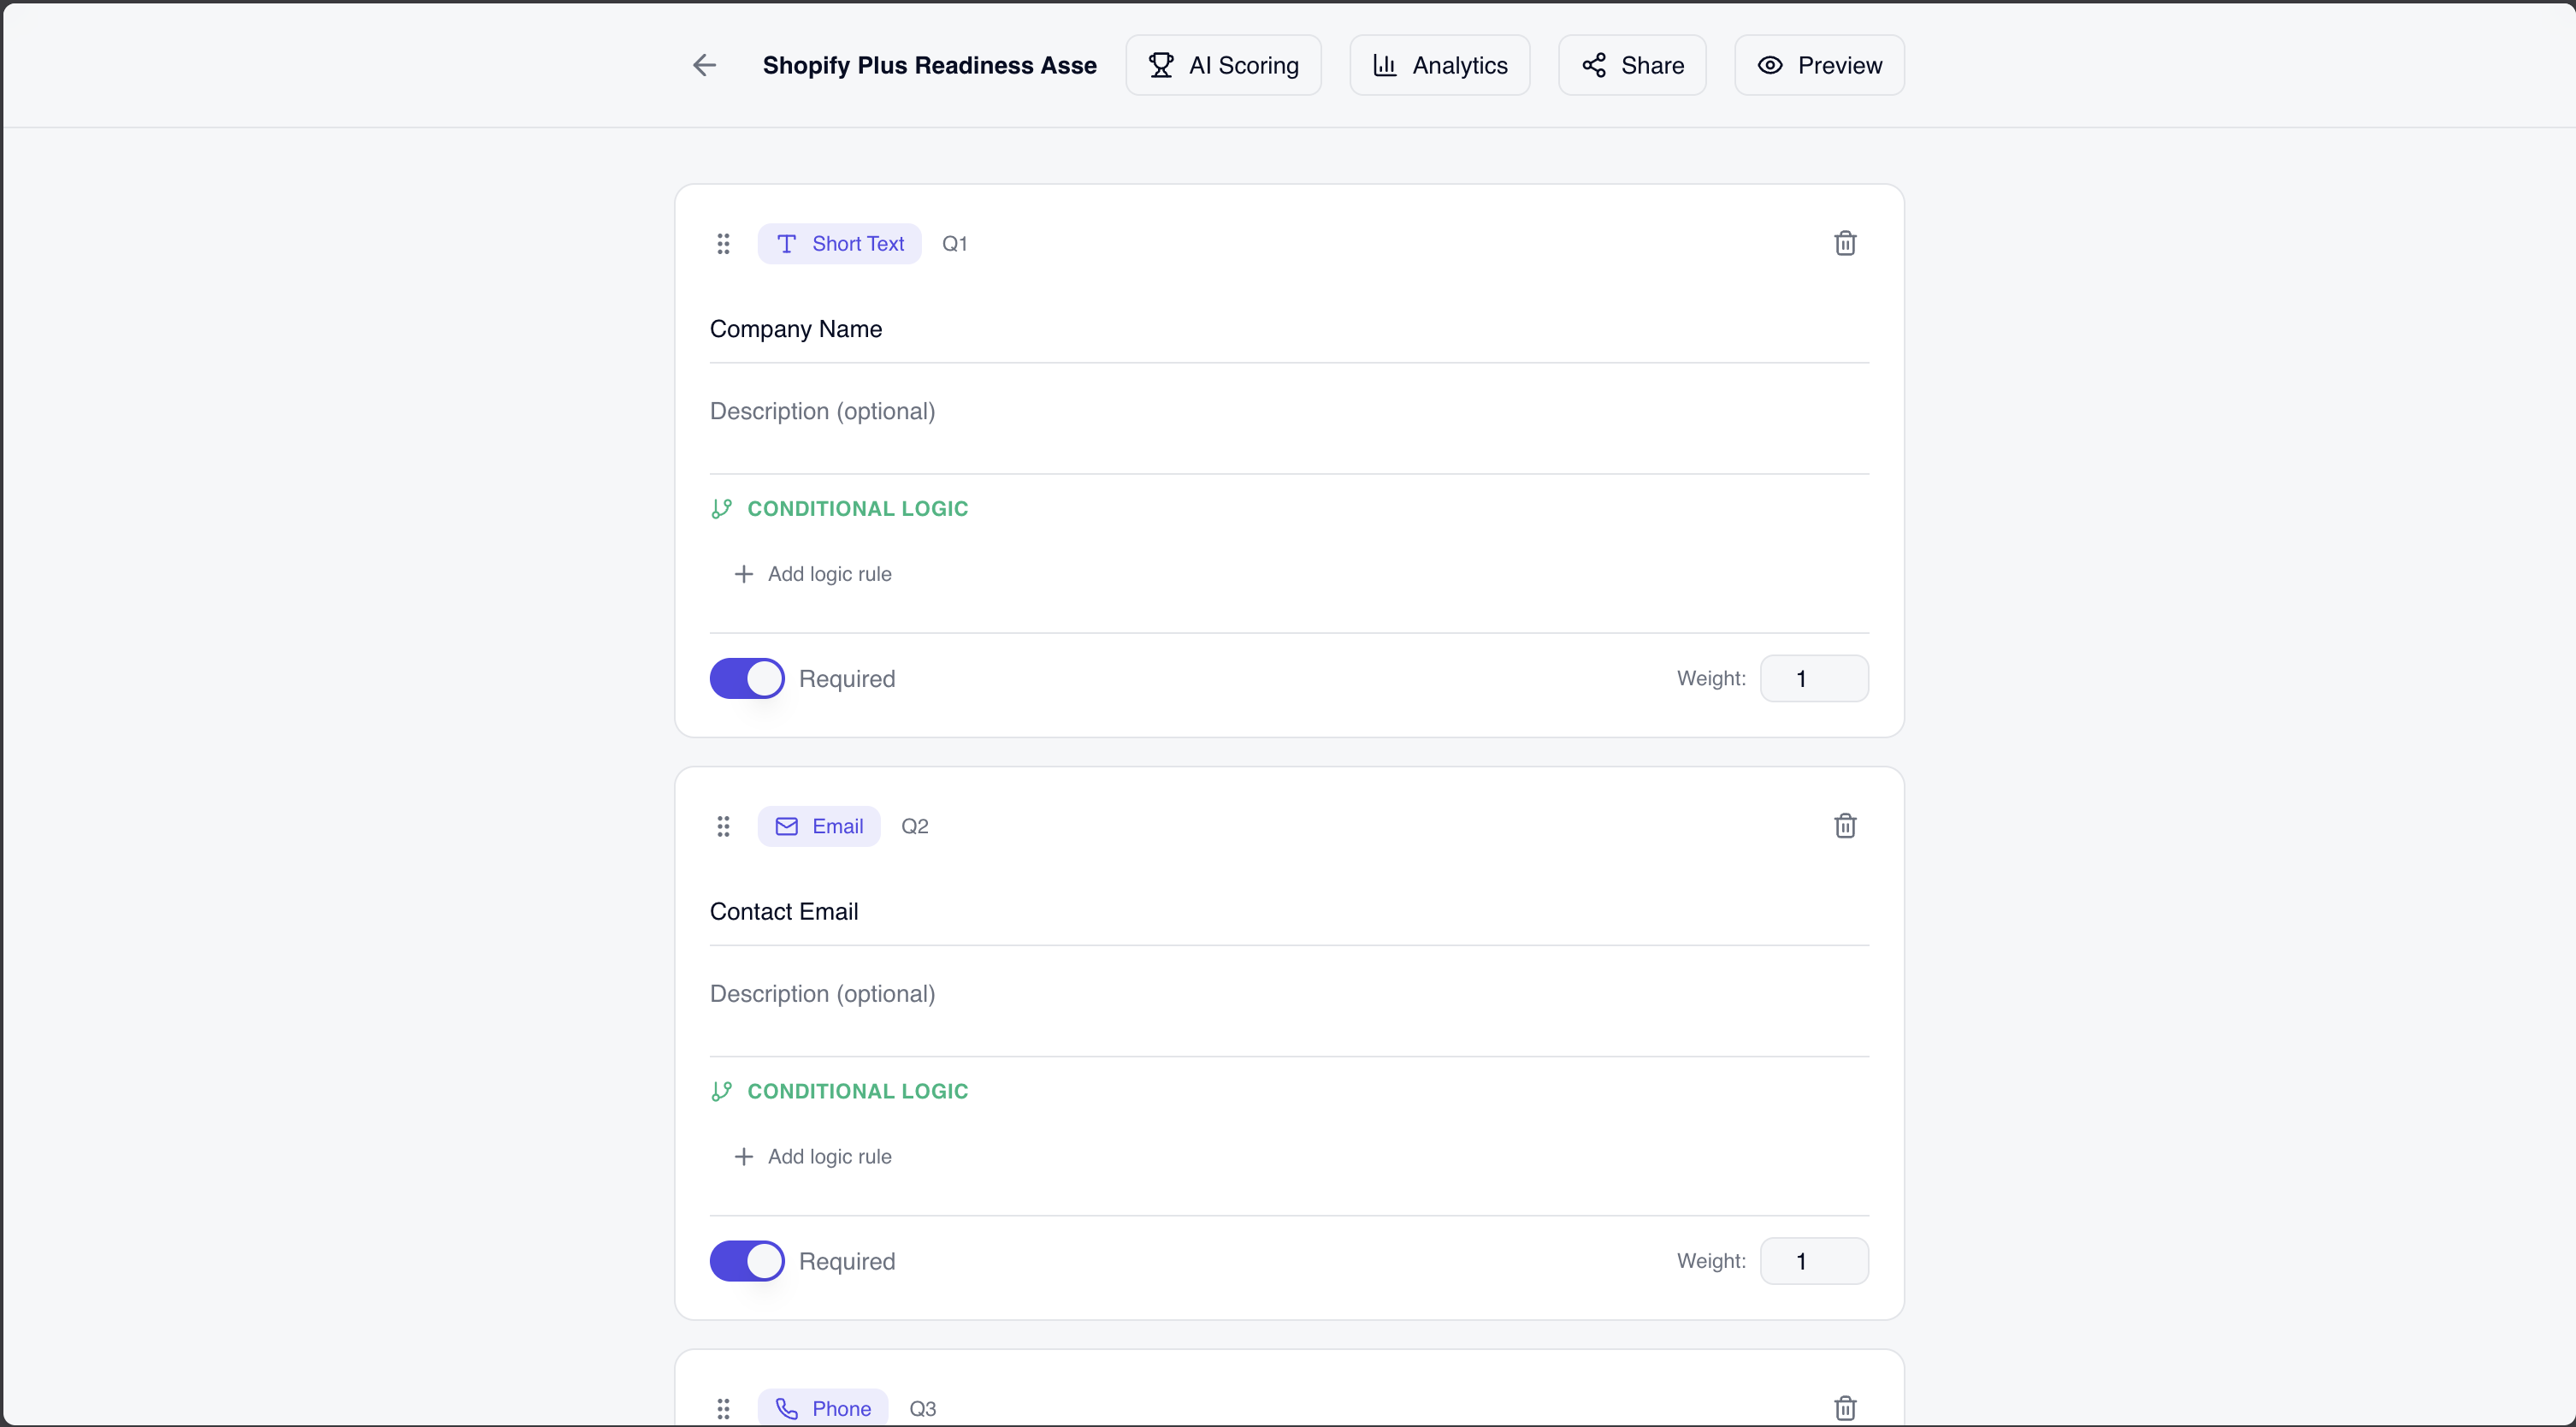
Task: Turn off Required for Contact Email question
Action: [x=746, y=1261]
